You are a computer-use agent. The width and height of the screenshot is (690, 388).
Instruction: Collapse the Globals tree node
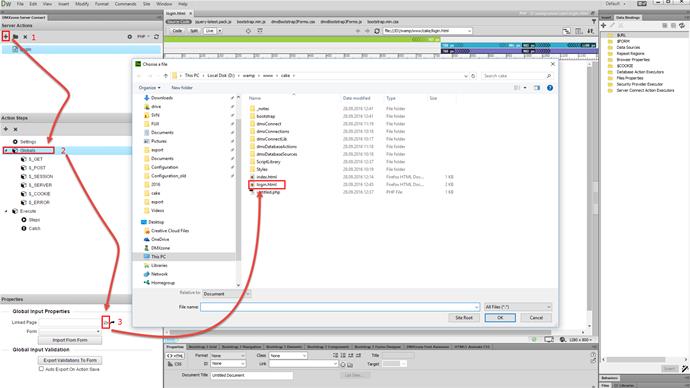[x=6, y=150]
